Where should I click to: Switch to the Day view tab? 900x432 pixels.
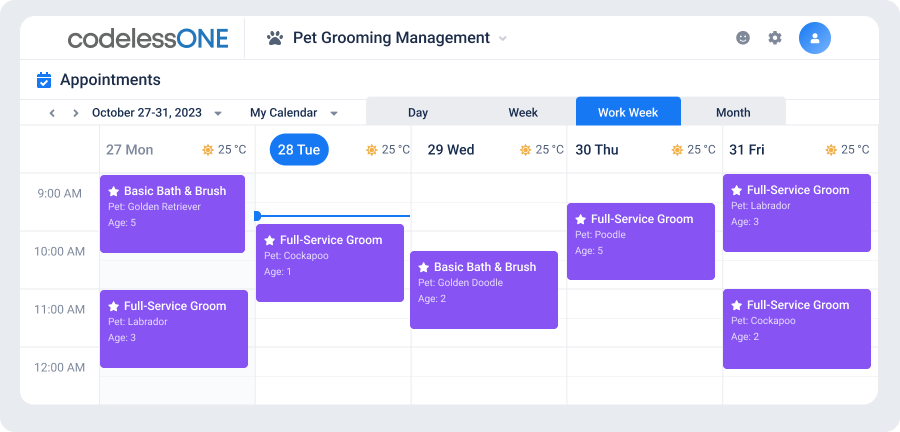tap(418, 112)
